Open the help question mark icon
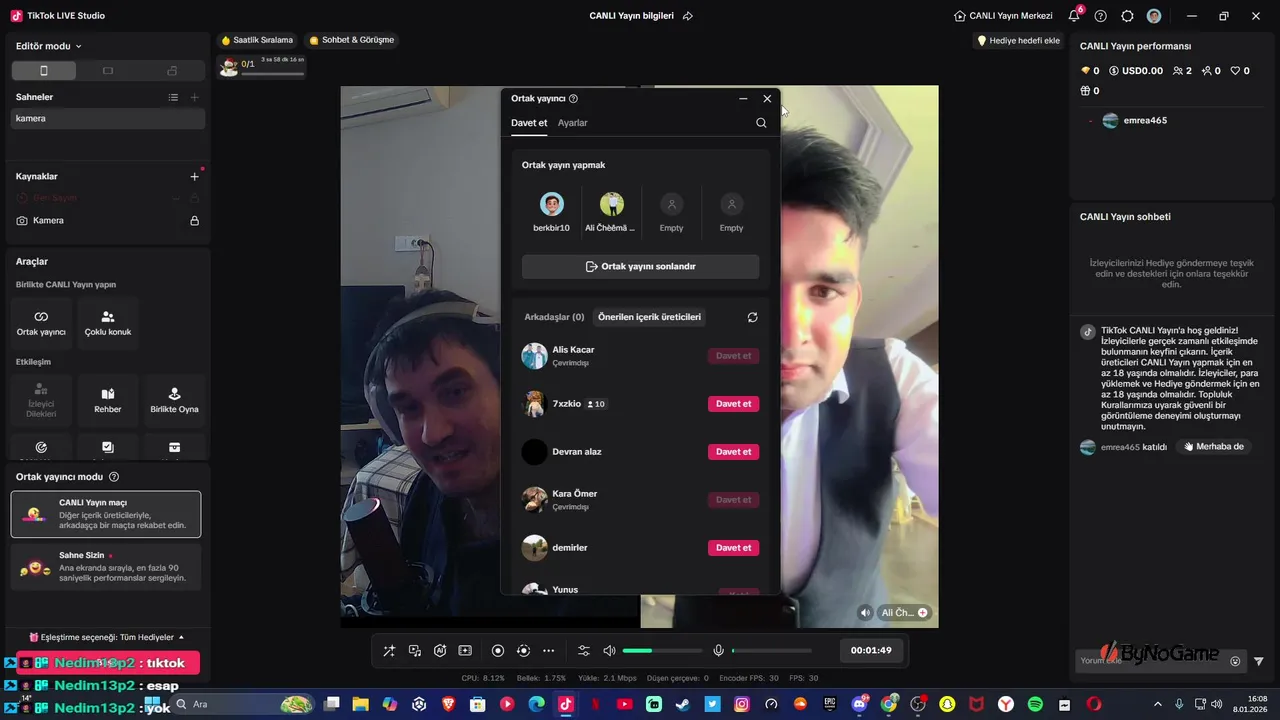 [1101, 16]
